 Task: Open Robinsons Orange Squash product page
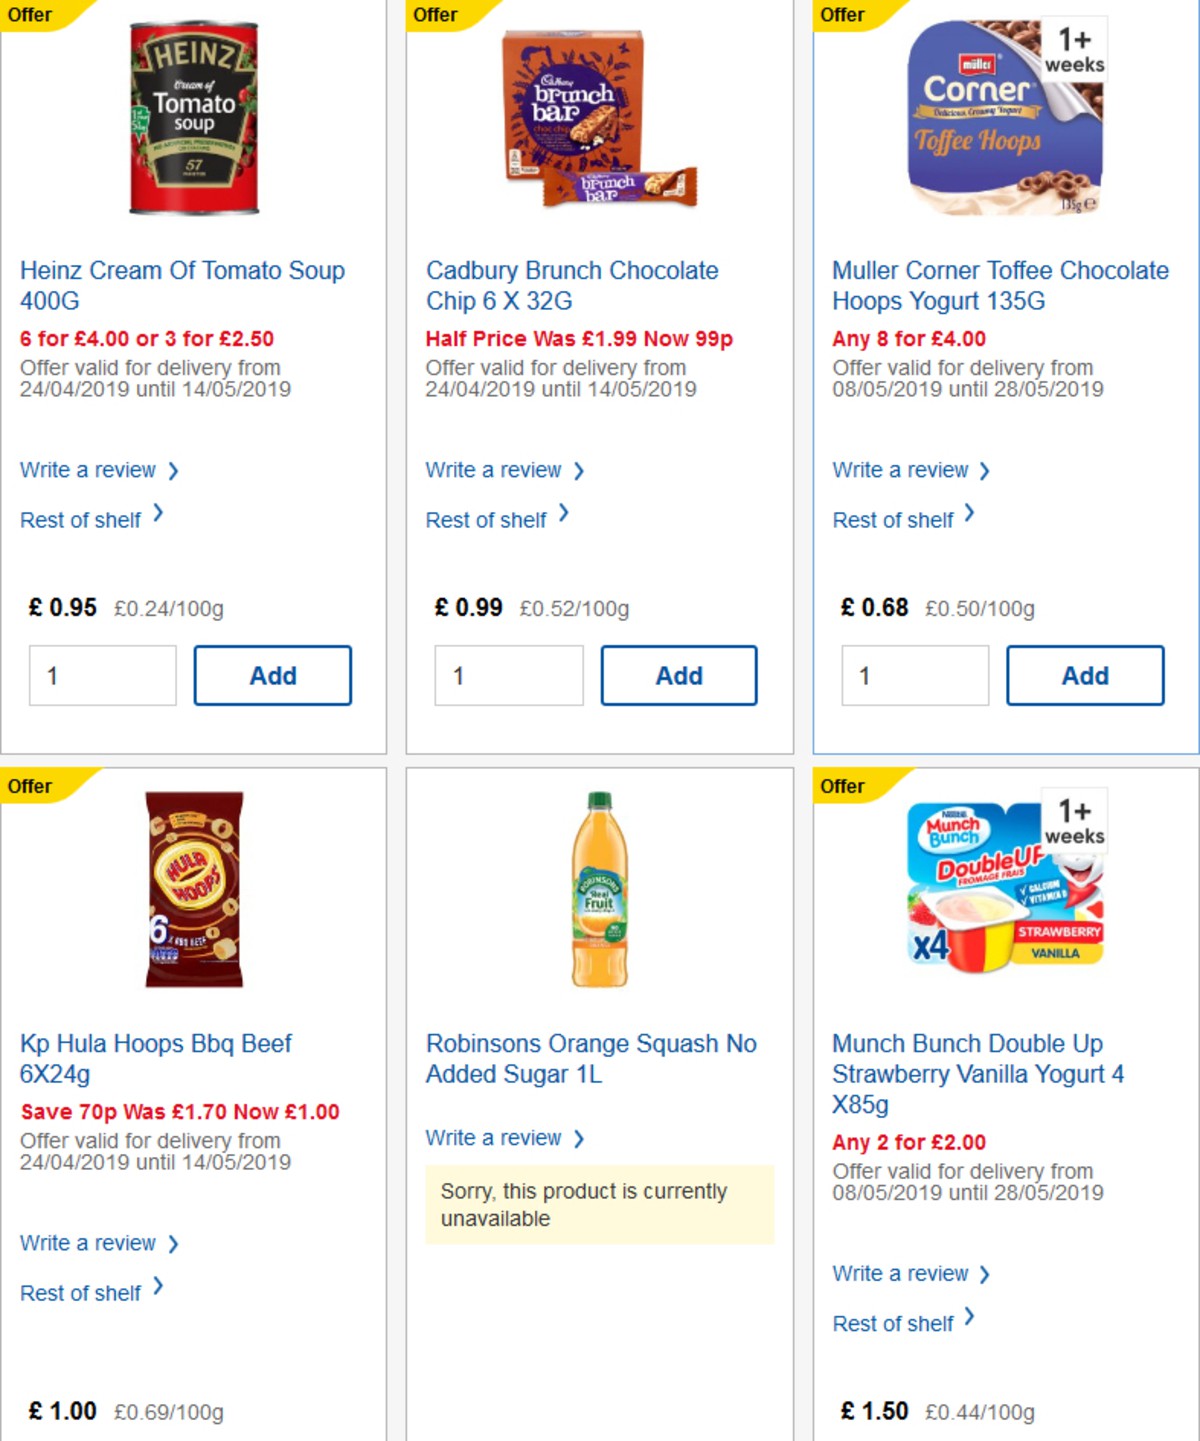click(x=591, y=1059)
